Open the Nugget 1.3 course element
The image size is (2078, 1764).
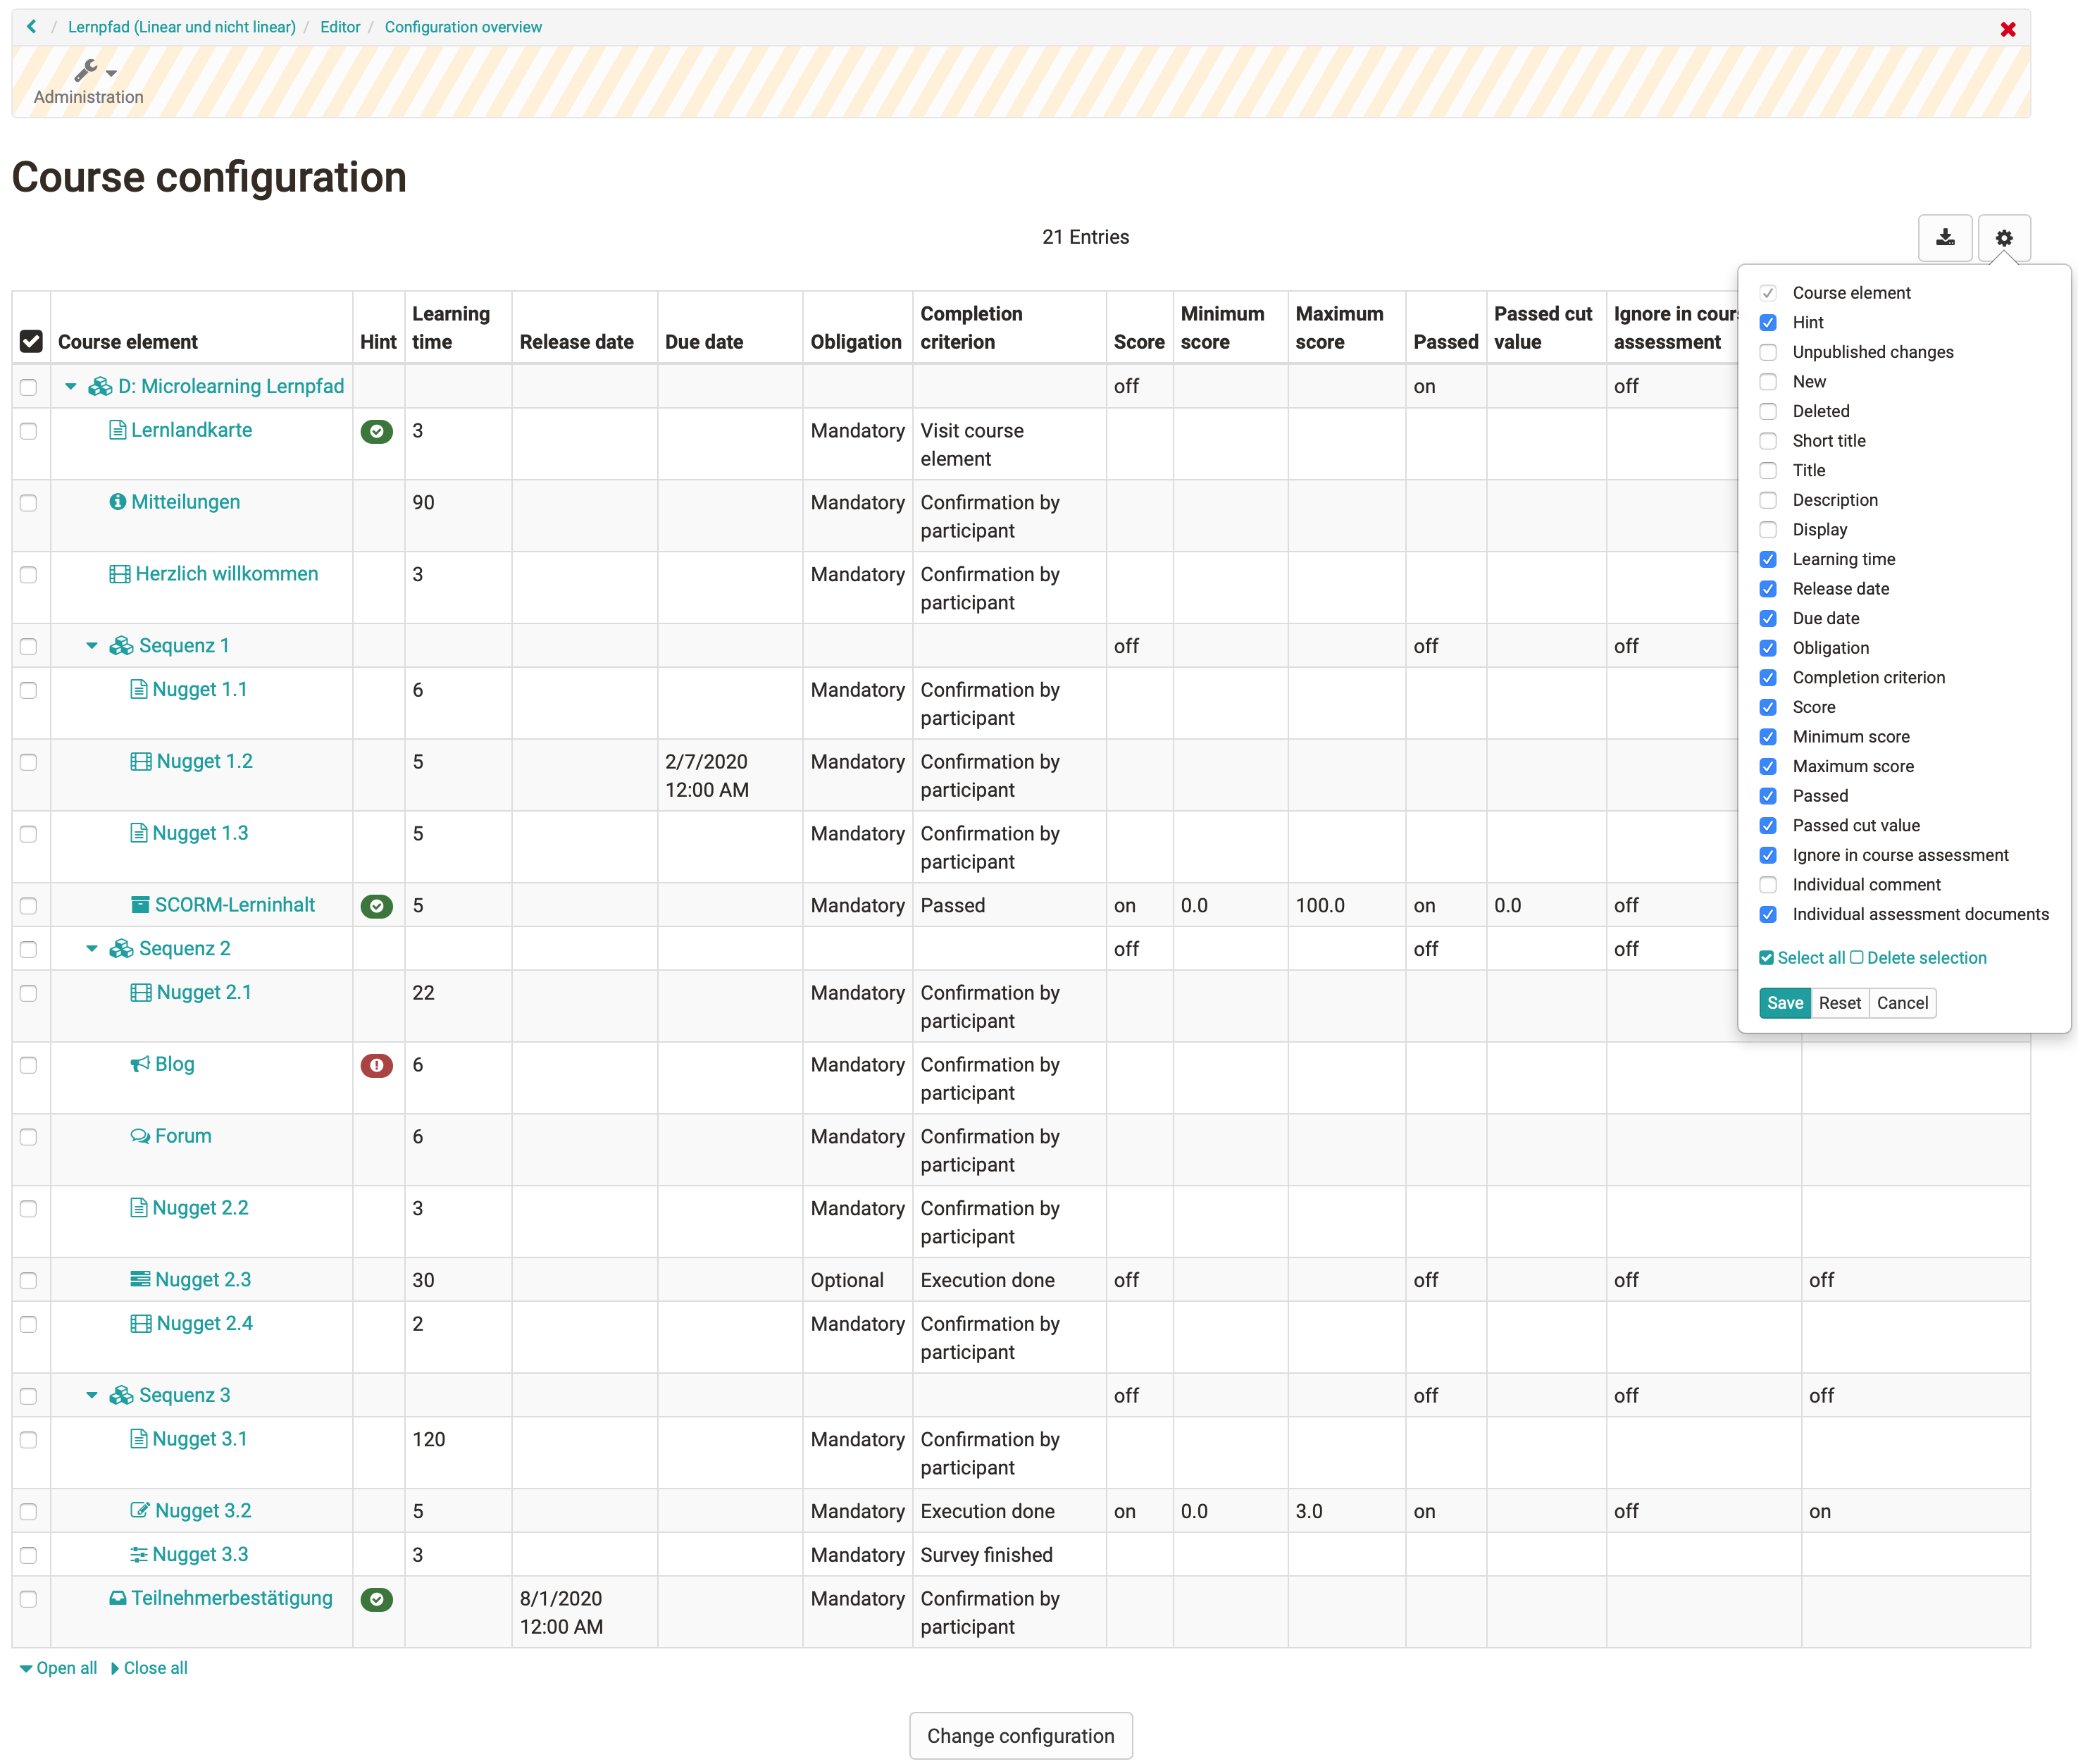coord(200,833)
